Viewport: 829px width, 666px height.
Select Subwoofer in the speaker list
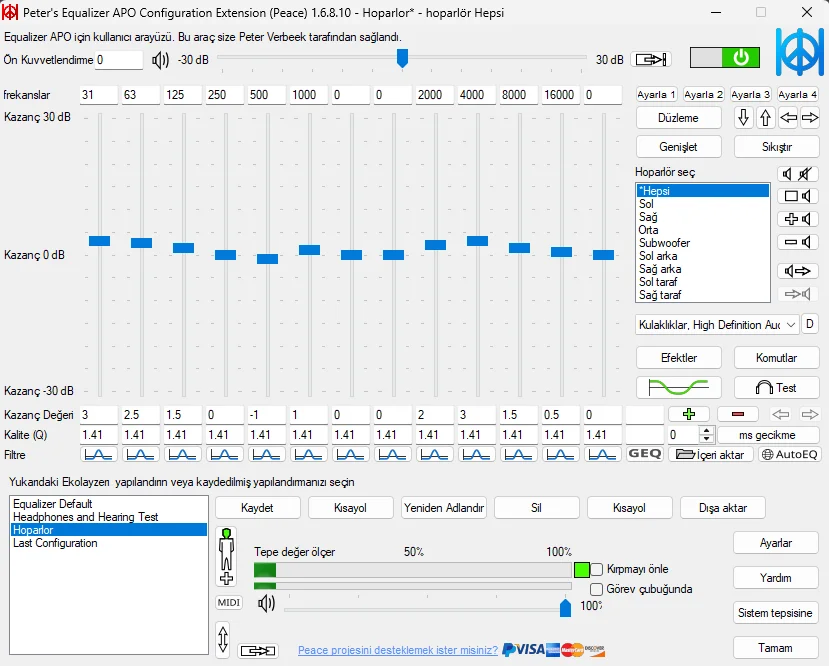click(703, 243)
